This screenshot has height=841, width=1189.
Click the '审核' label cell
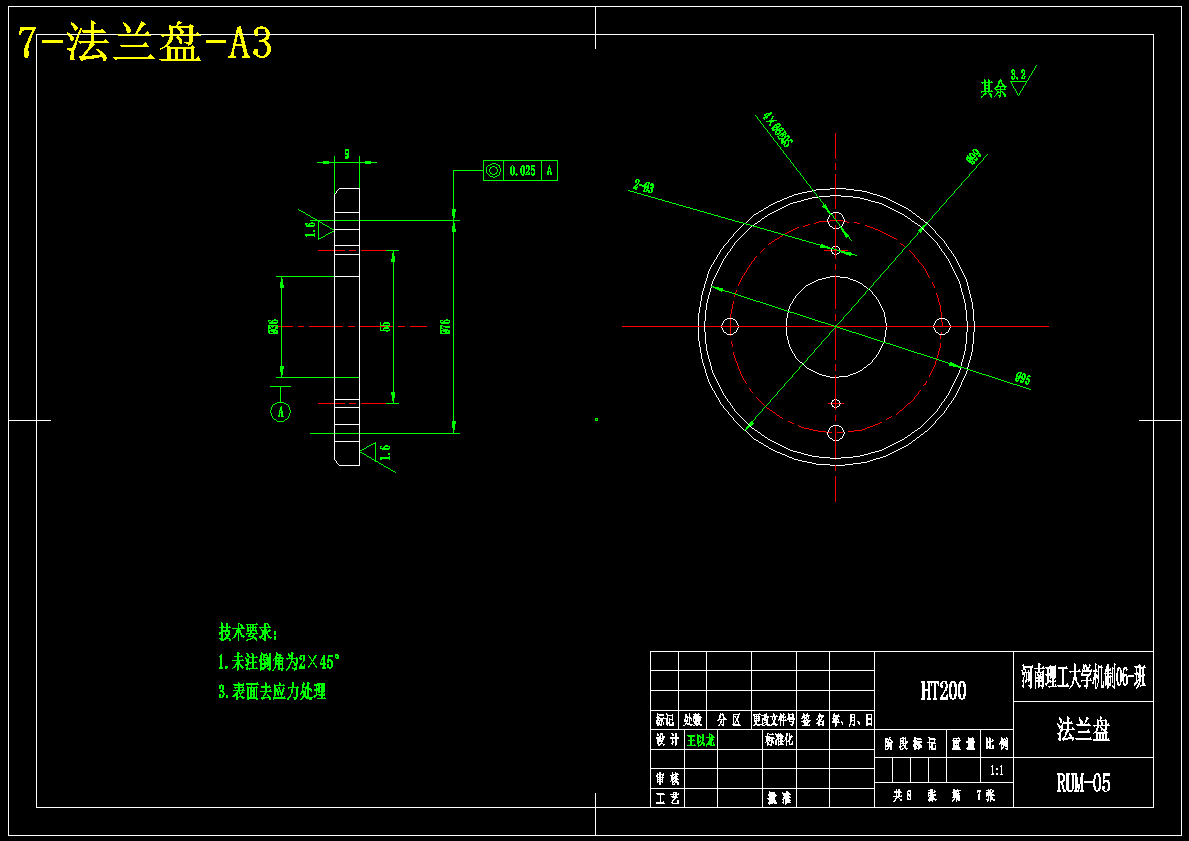coord(667,778)
